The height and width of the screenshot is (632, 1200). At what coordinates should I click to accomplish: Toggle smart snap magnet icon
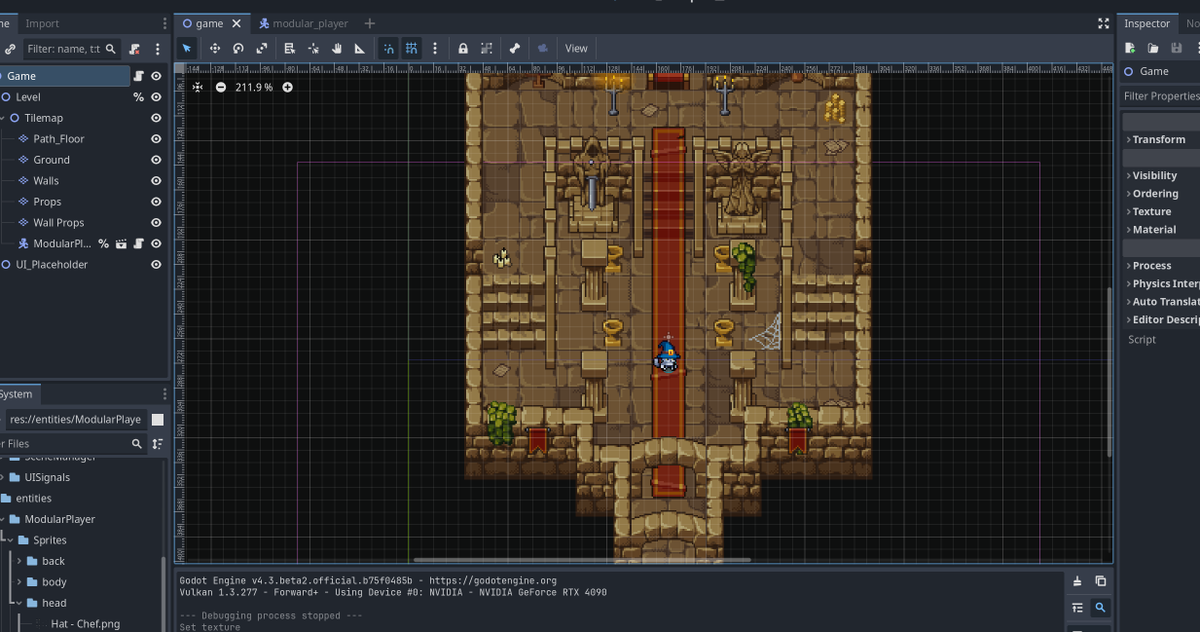click(x=388, y=48)
